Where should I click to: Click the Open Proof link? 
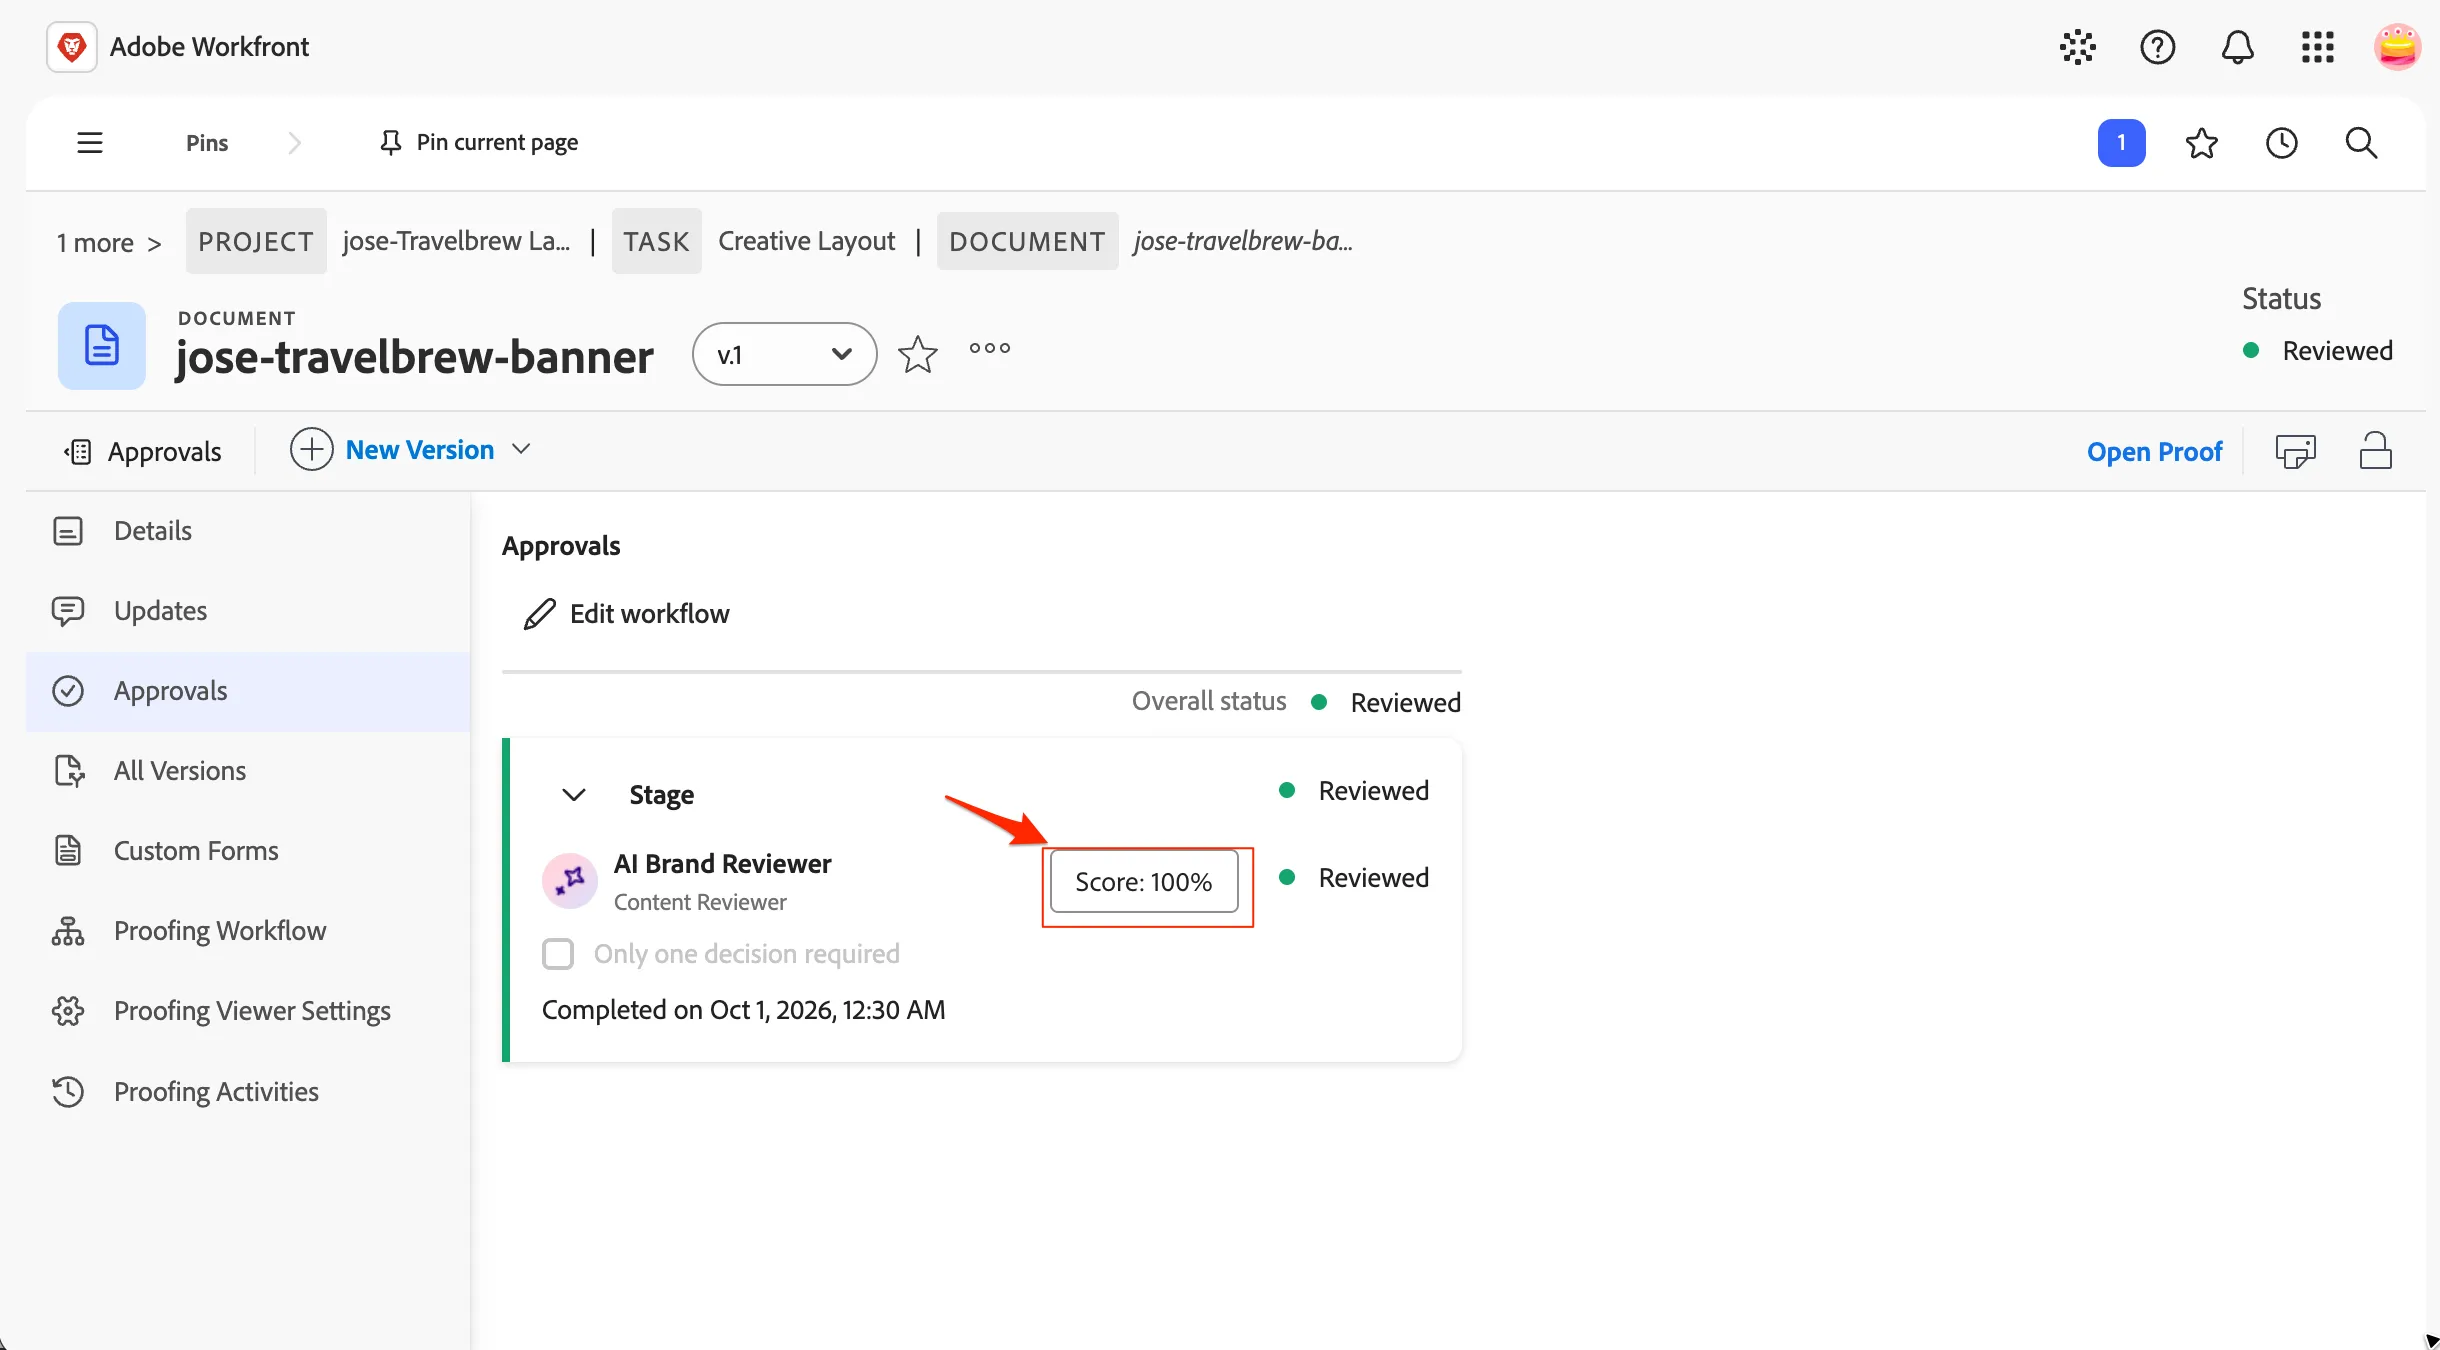pyautogui.click(x=2154, y=451)
